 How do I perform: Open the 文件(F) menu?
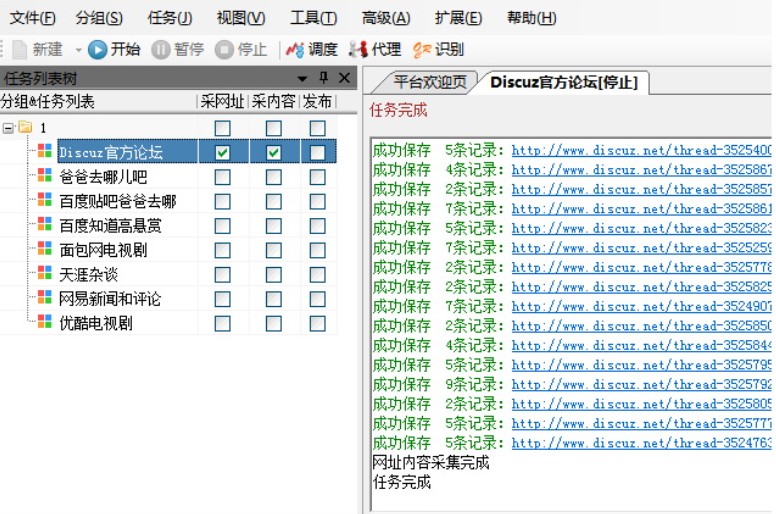32,18
